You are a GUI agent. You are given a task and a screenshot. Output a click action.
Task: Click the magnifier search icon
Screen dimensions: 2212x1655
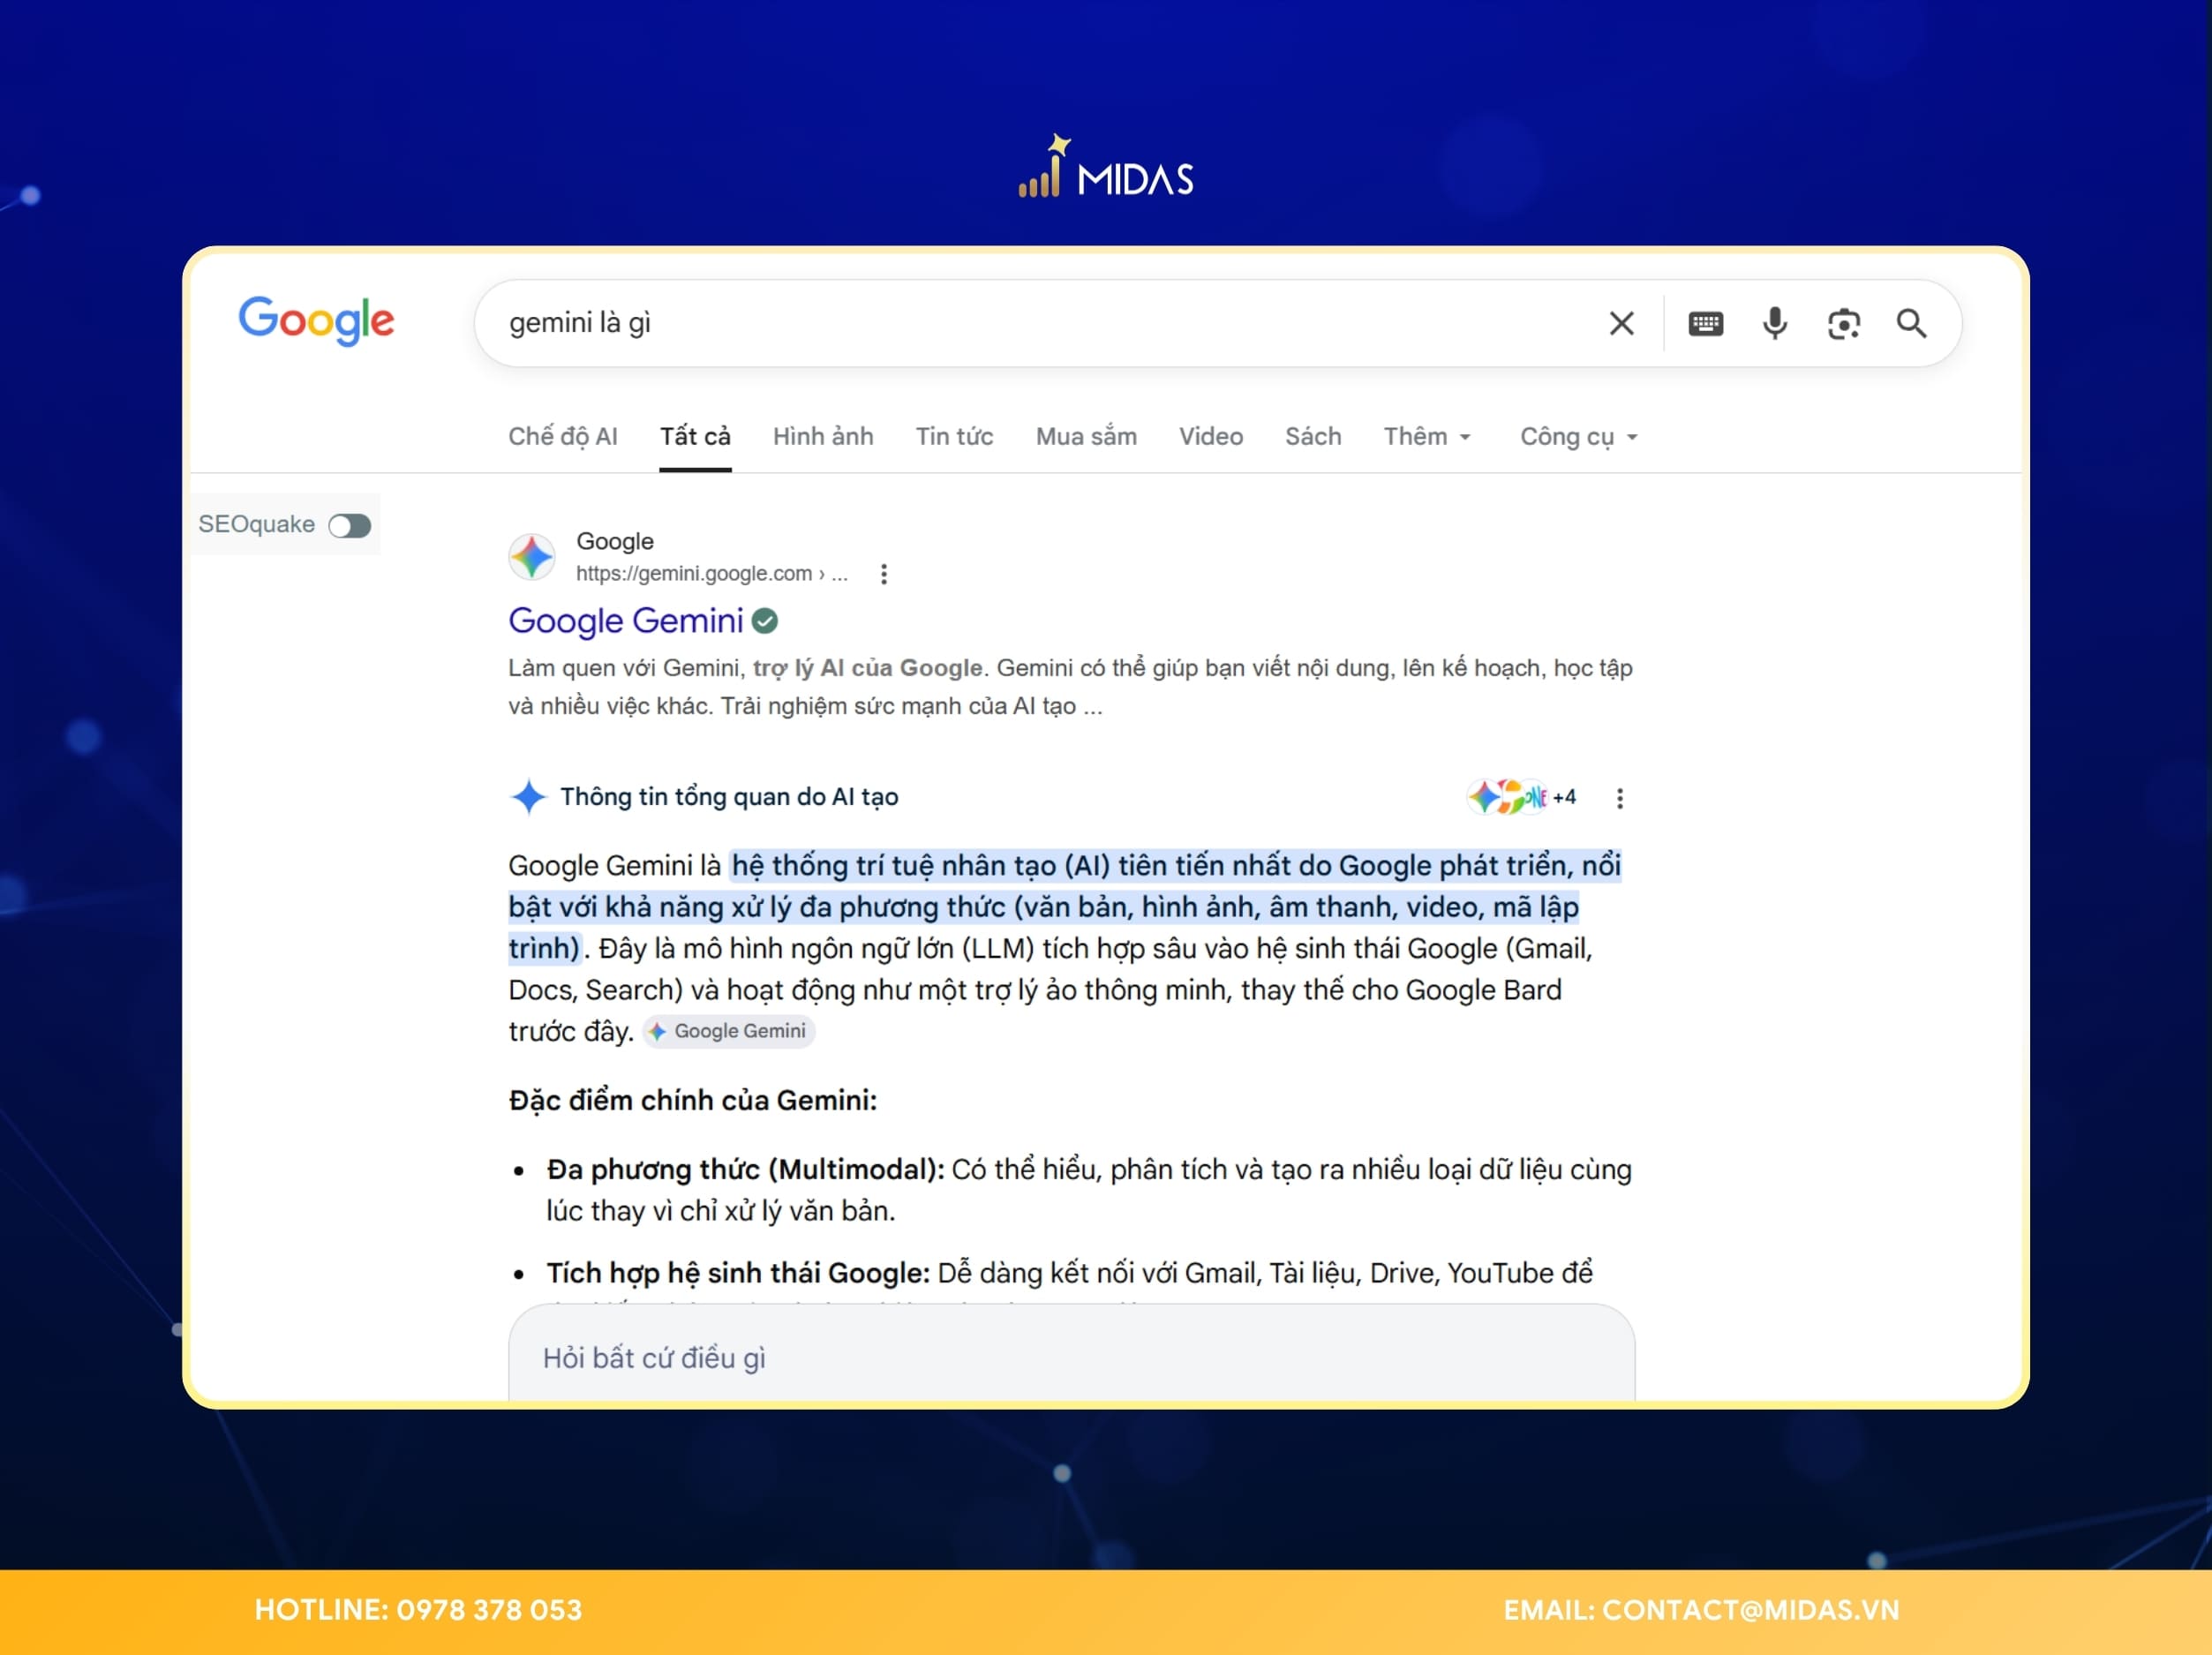coord(1911,323)
